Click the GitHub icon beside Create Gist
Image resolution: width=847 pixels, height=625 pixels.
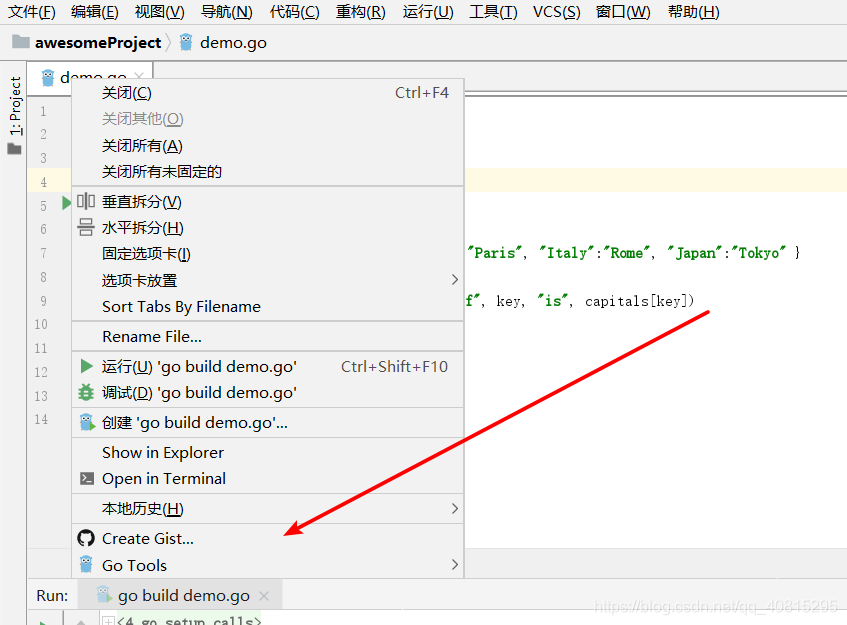tap(86, 539)
